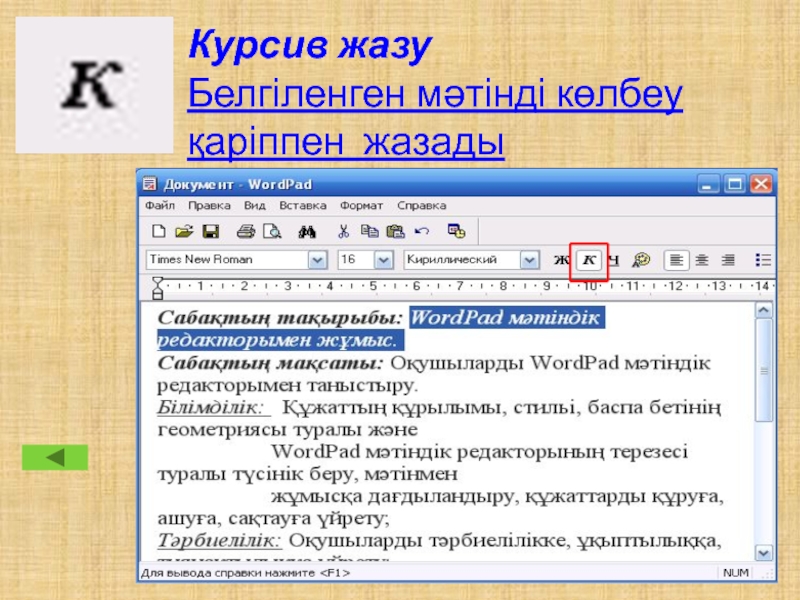Viewport: 800px width, 600px height.
Task: Toggle italic with the К button
Action: pyautogui.click(x=589, y=260)
